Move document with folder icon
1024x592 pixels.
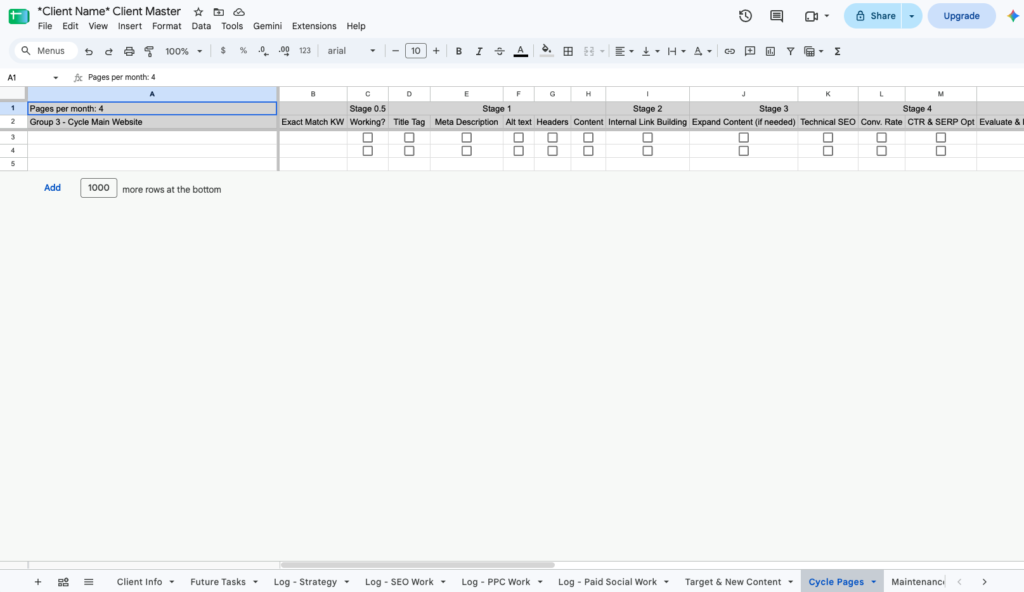(x=219, y=12)
